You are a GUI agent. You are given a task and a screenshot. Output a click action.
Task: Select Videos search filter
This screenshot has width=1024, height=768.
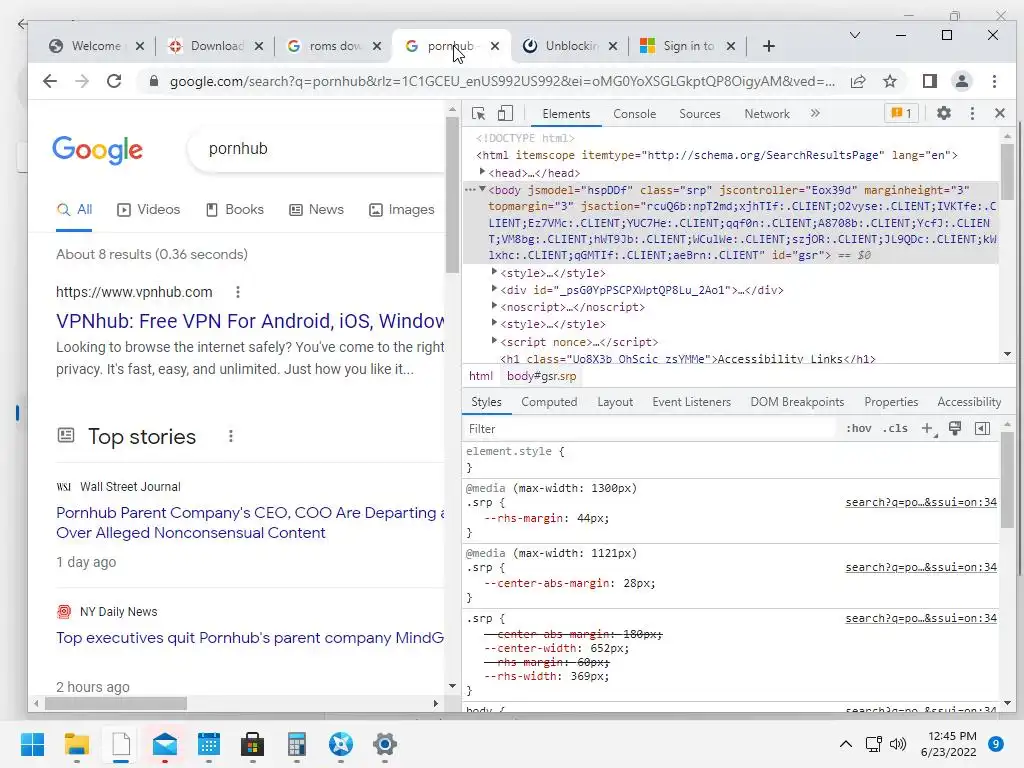coord(148,210)
